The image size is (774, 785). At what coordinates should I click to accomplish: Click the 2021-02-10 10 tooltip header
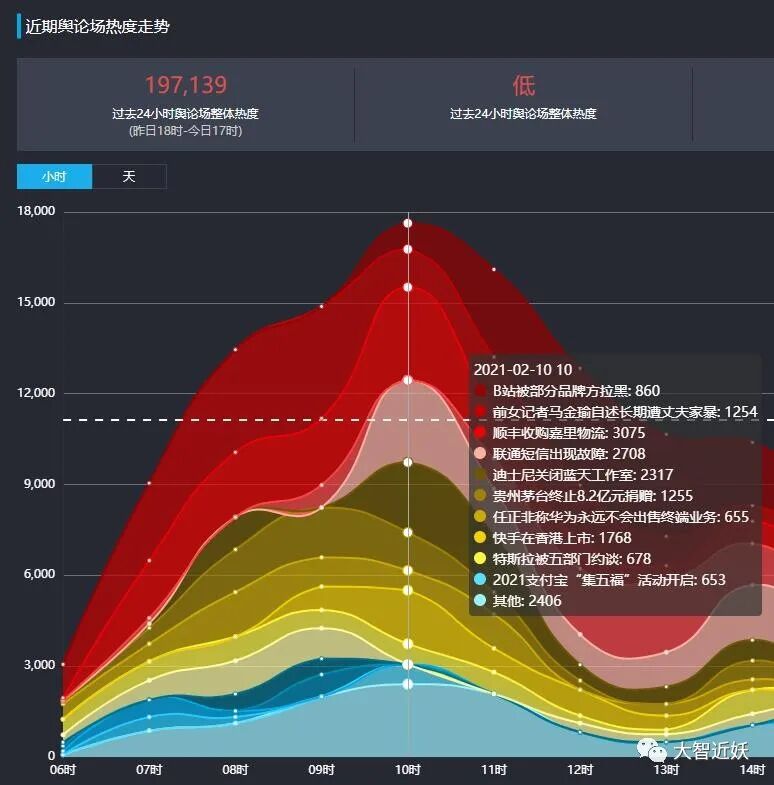[x=523, y=370]
